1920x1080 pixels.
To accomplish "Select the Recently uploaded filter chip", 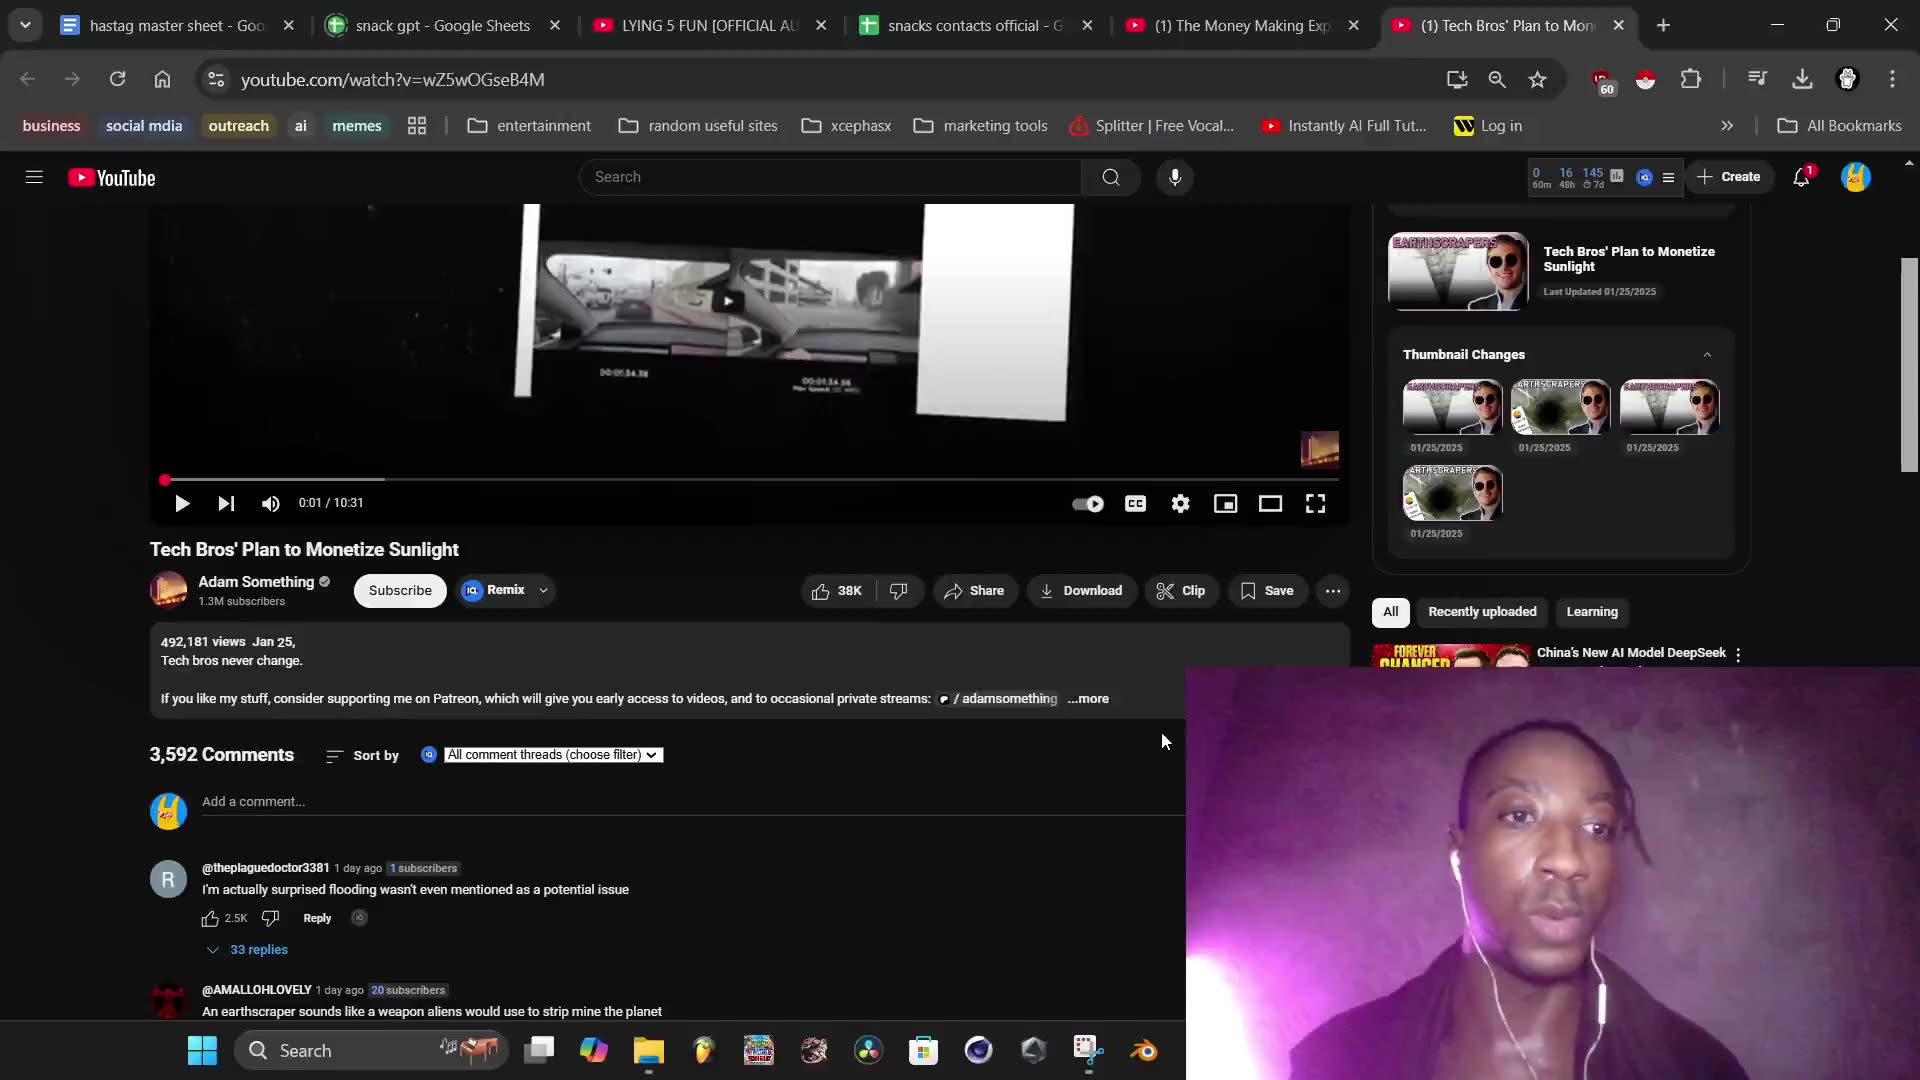I will click(1482, 612).
